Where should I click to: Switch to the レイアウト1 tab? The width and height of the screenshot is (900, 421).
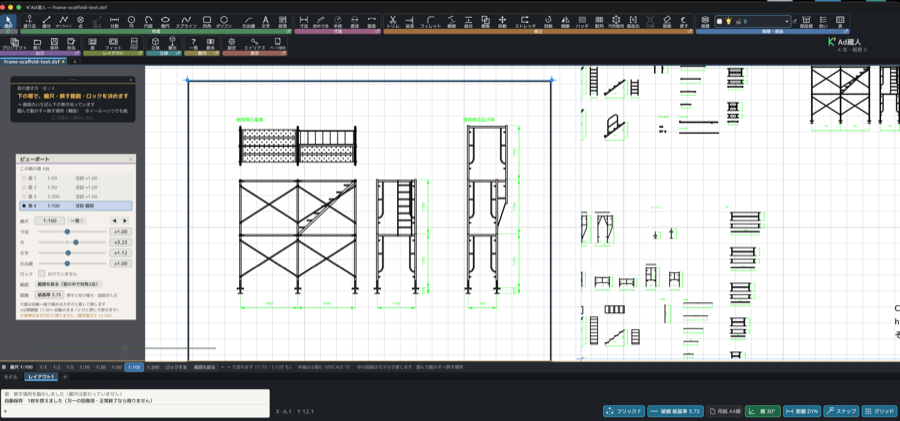42,377
